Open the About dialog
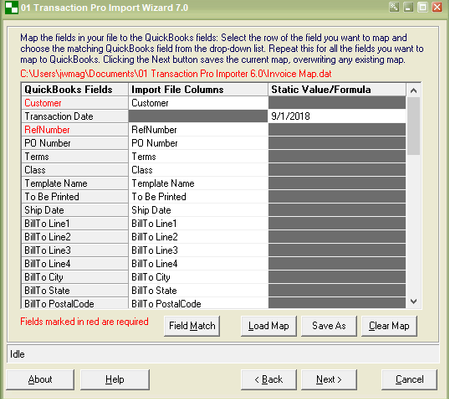 point(40,379)
